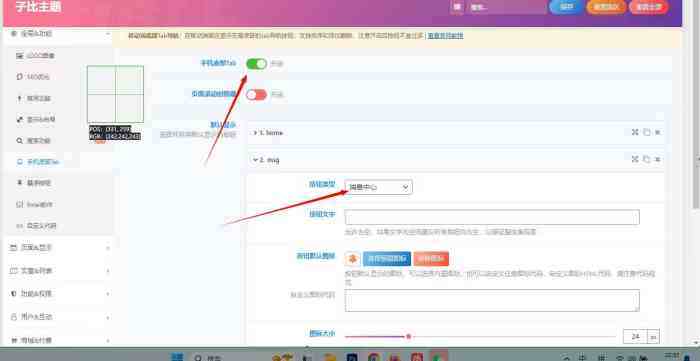The height and width of the screenshot is (361, 700).
Task: Click the red delete-icon button
Action: (x=431, y=259)
